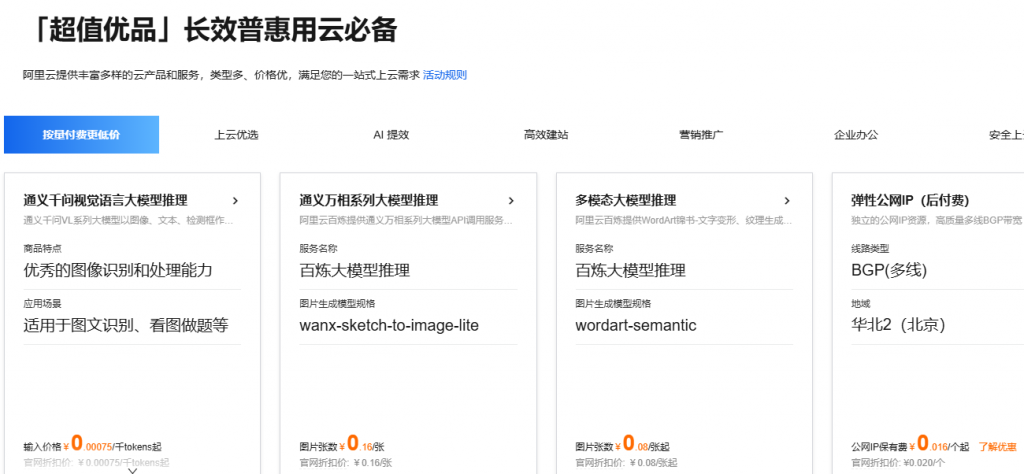Open the 营销推广 tab
Screen dimensions: 1024x474
(x=701, y=135)
